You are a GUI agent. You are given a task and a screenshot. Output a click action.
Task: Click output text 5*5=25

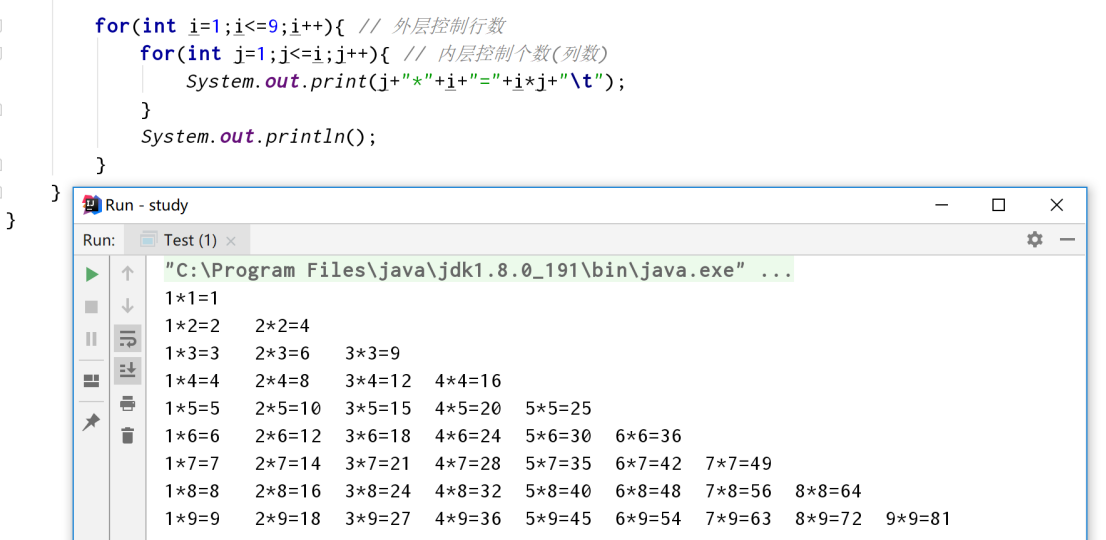tap(559, 409)
